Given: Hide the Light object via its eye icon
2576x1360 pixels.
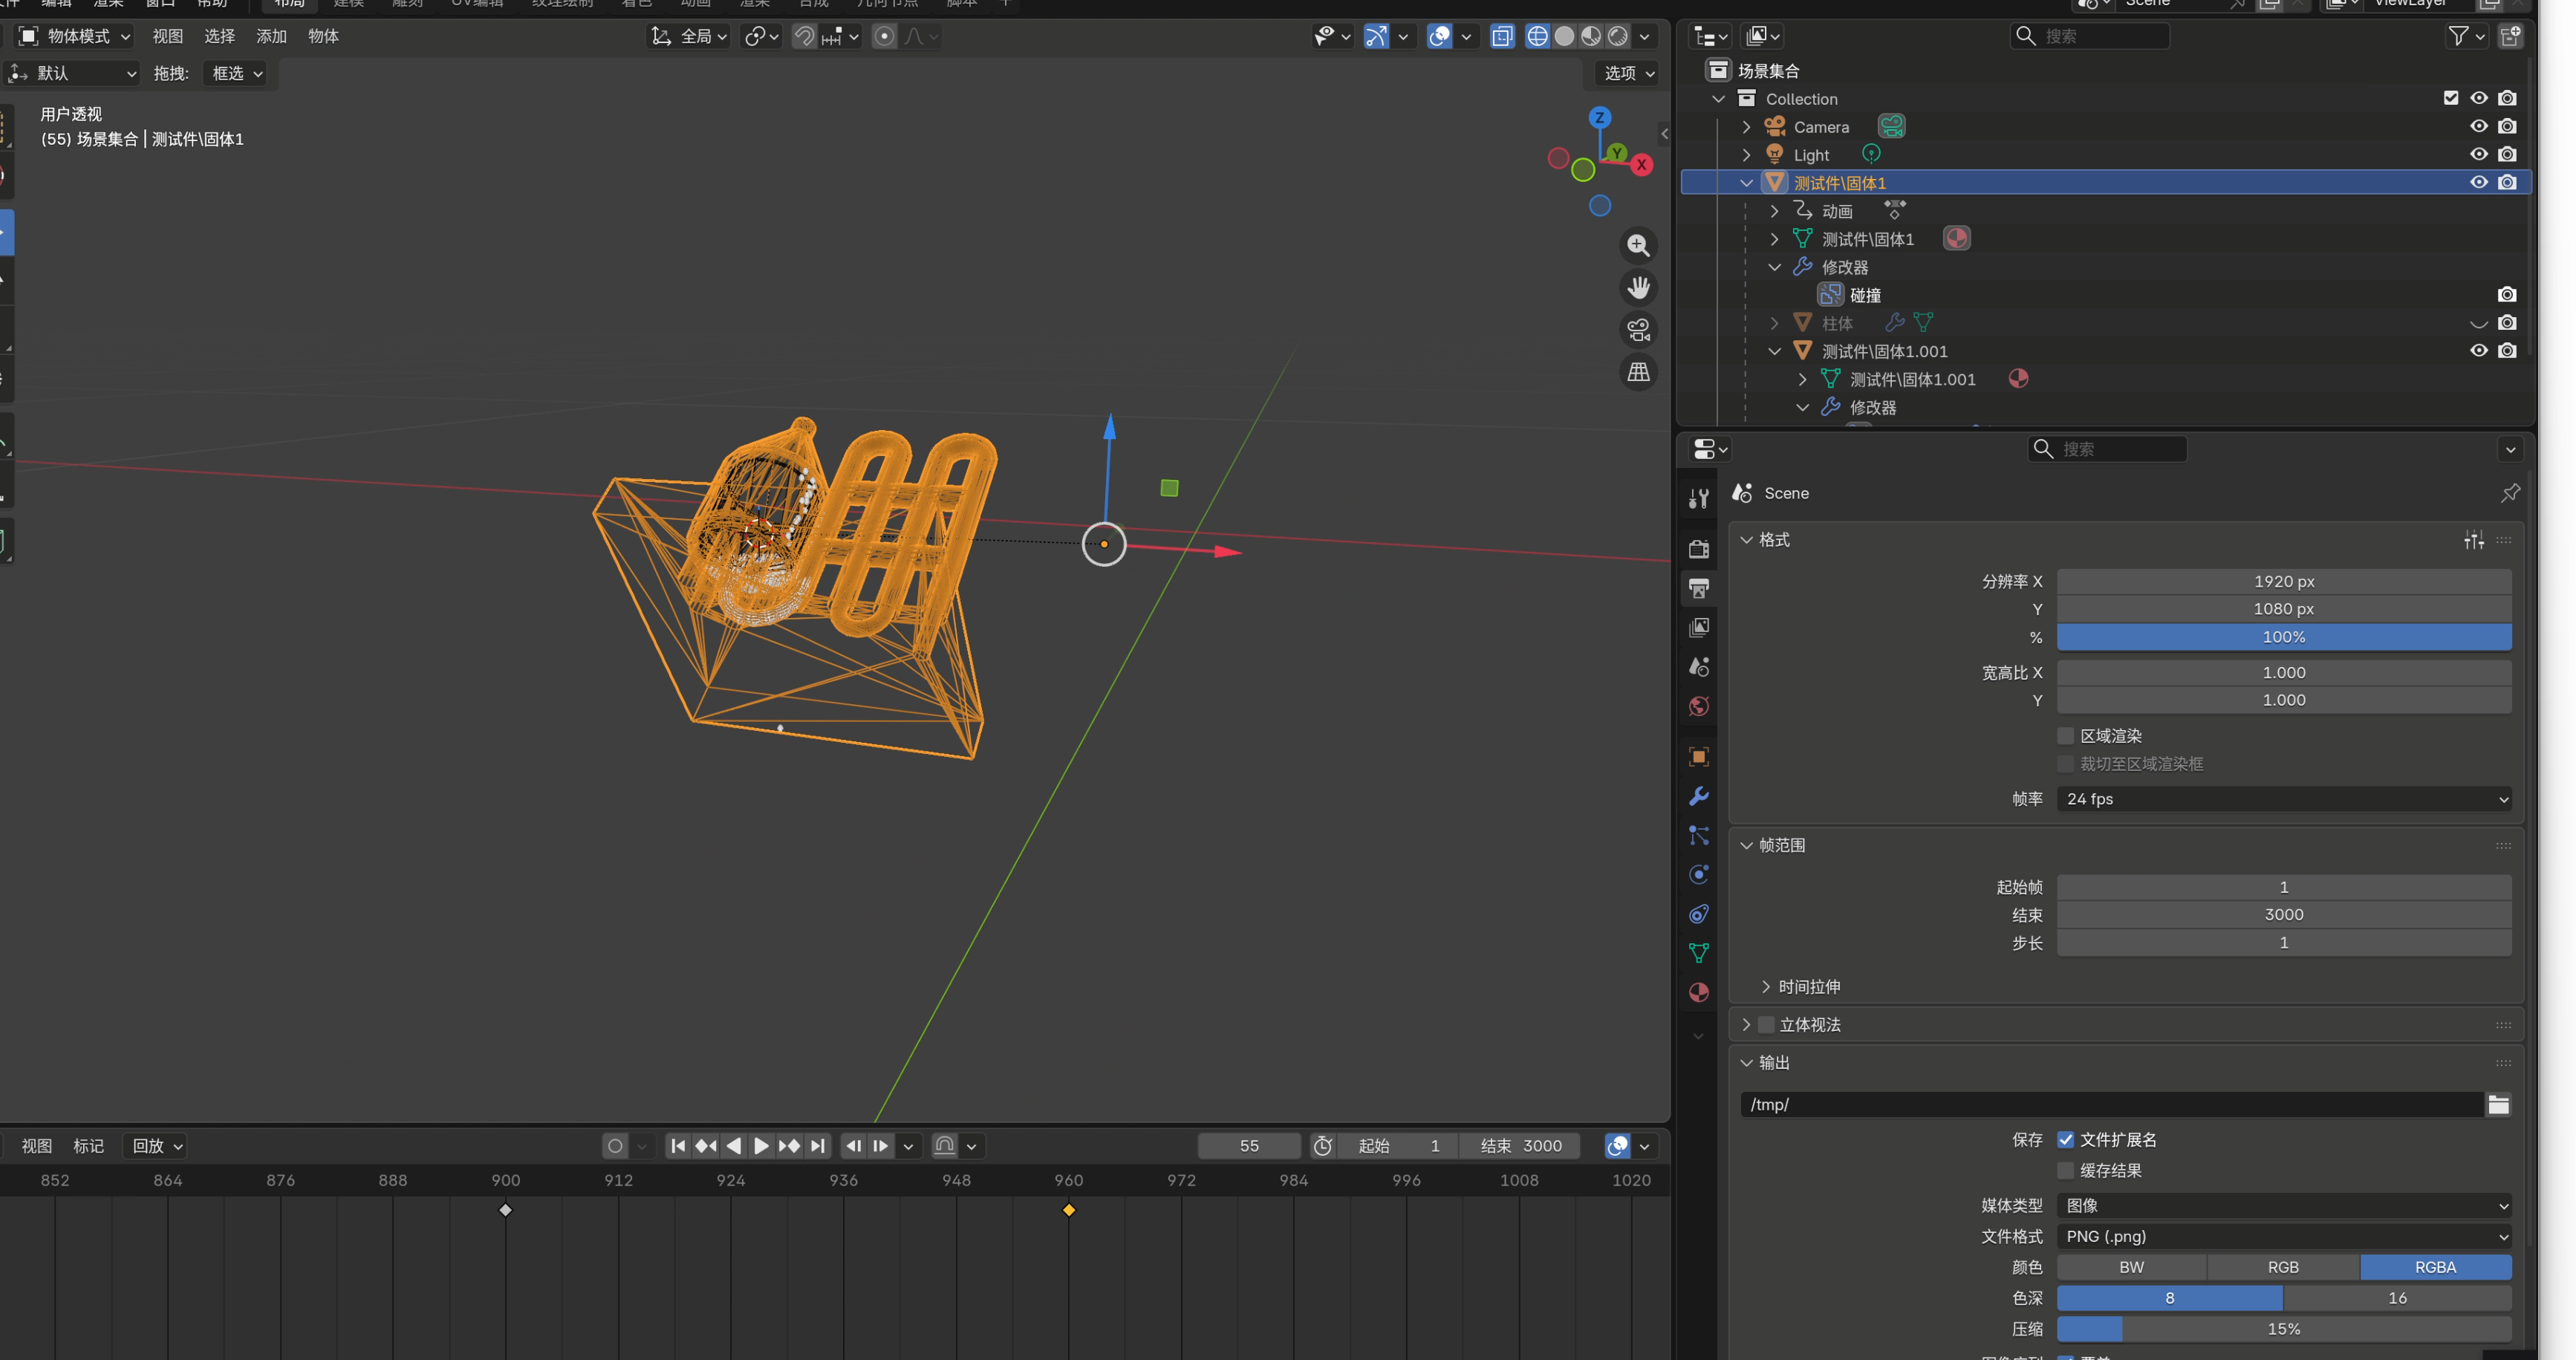Looking at the screenshot, I should 2479,154.
